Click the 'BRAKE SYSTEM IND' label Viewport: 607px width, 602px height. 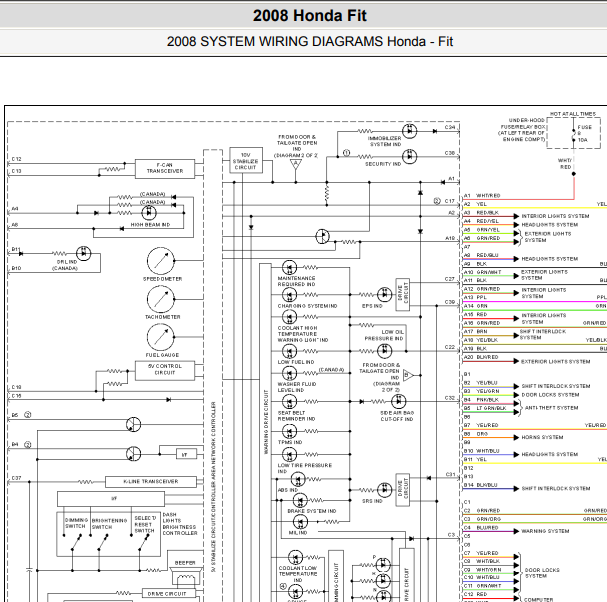coord(312,511)
